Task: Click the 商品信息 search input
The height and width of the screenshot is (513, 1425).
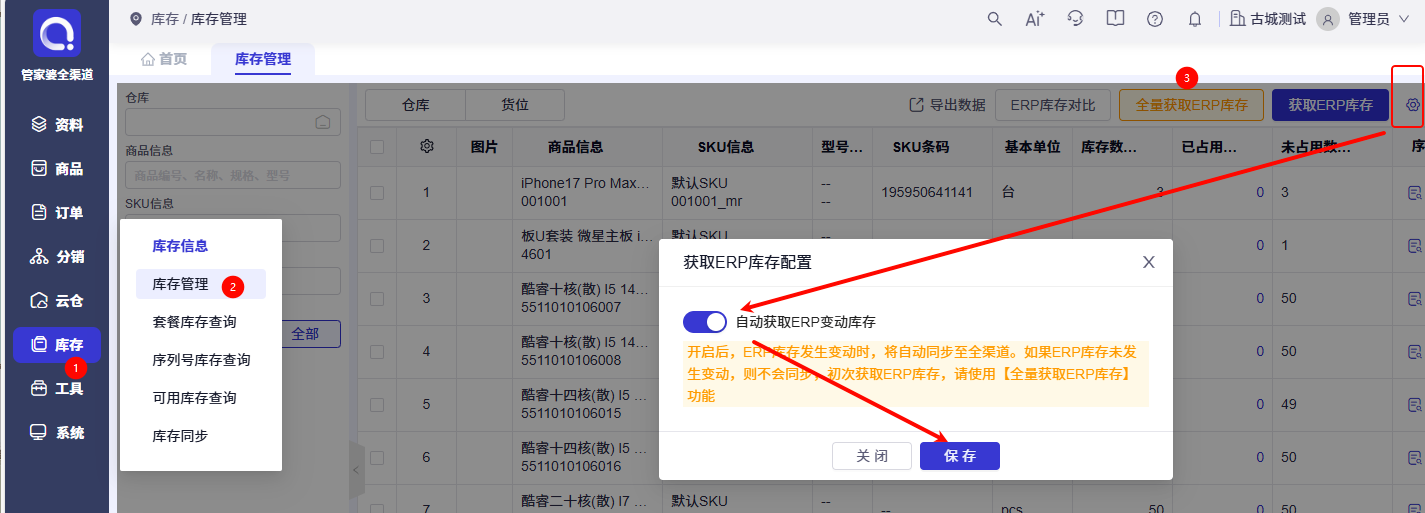Action: click(233, 175)
